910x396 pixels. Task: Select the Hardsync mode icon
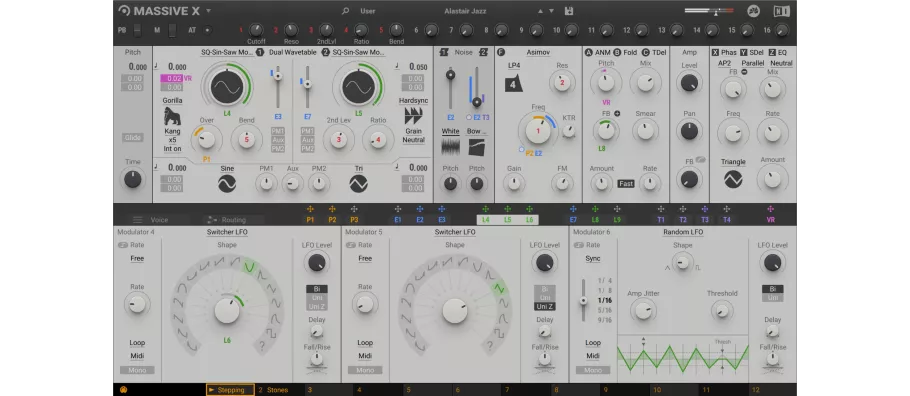(413, 116)
